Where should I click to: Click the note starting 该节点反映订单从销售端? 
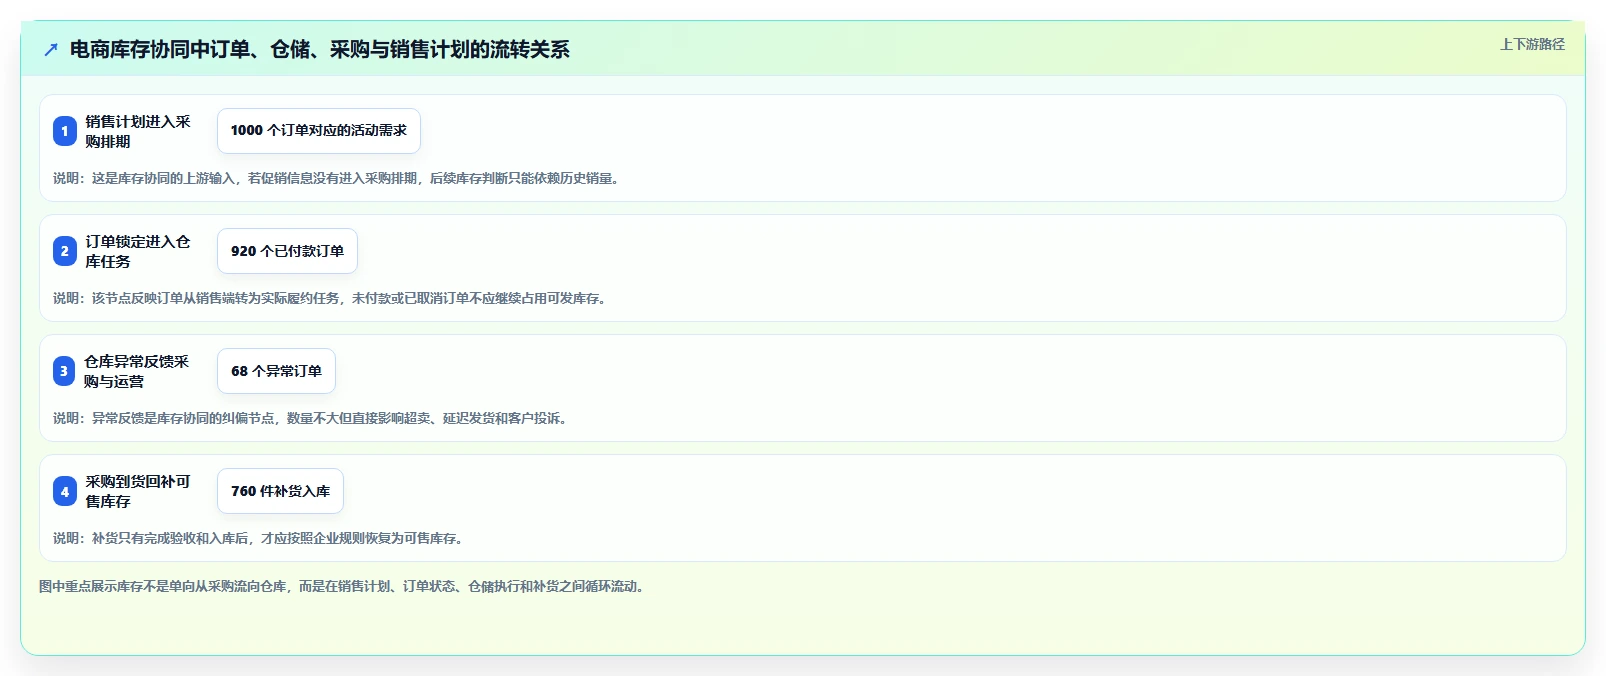332,298
